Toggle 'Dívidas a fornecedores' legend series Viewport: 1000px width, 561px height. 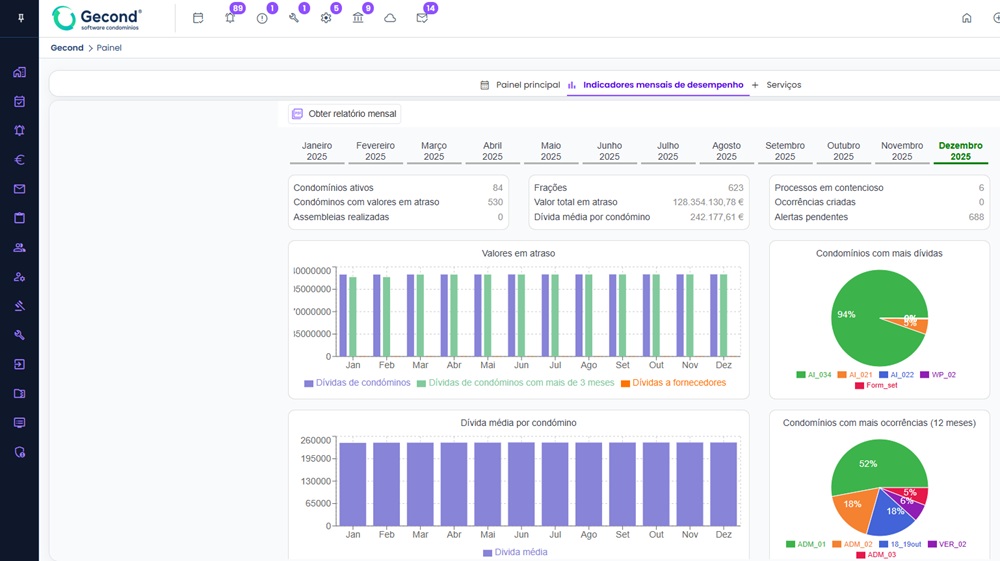click(x=673, y=383)
